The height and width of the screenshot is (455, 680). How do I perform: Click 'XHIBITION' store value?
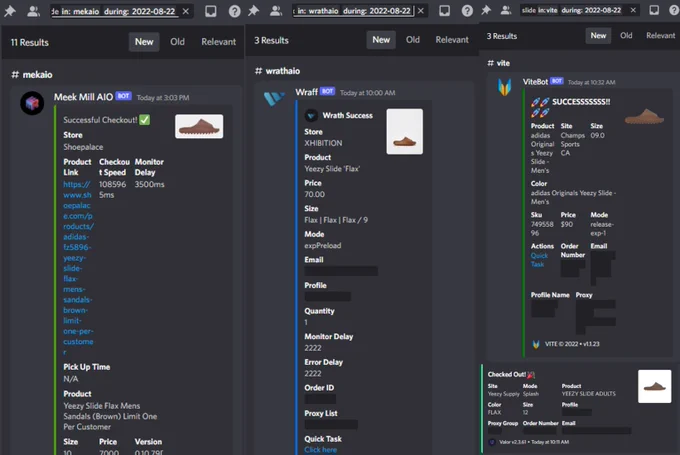click(x=323, y=143)
